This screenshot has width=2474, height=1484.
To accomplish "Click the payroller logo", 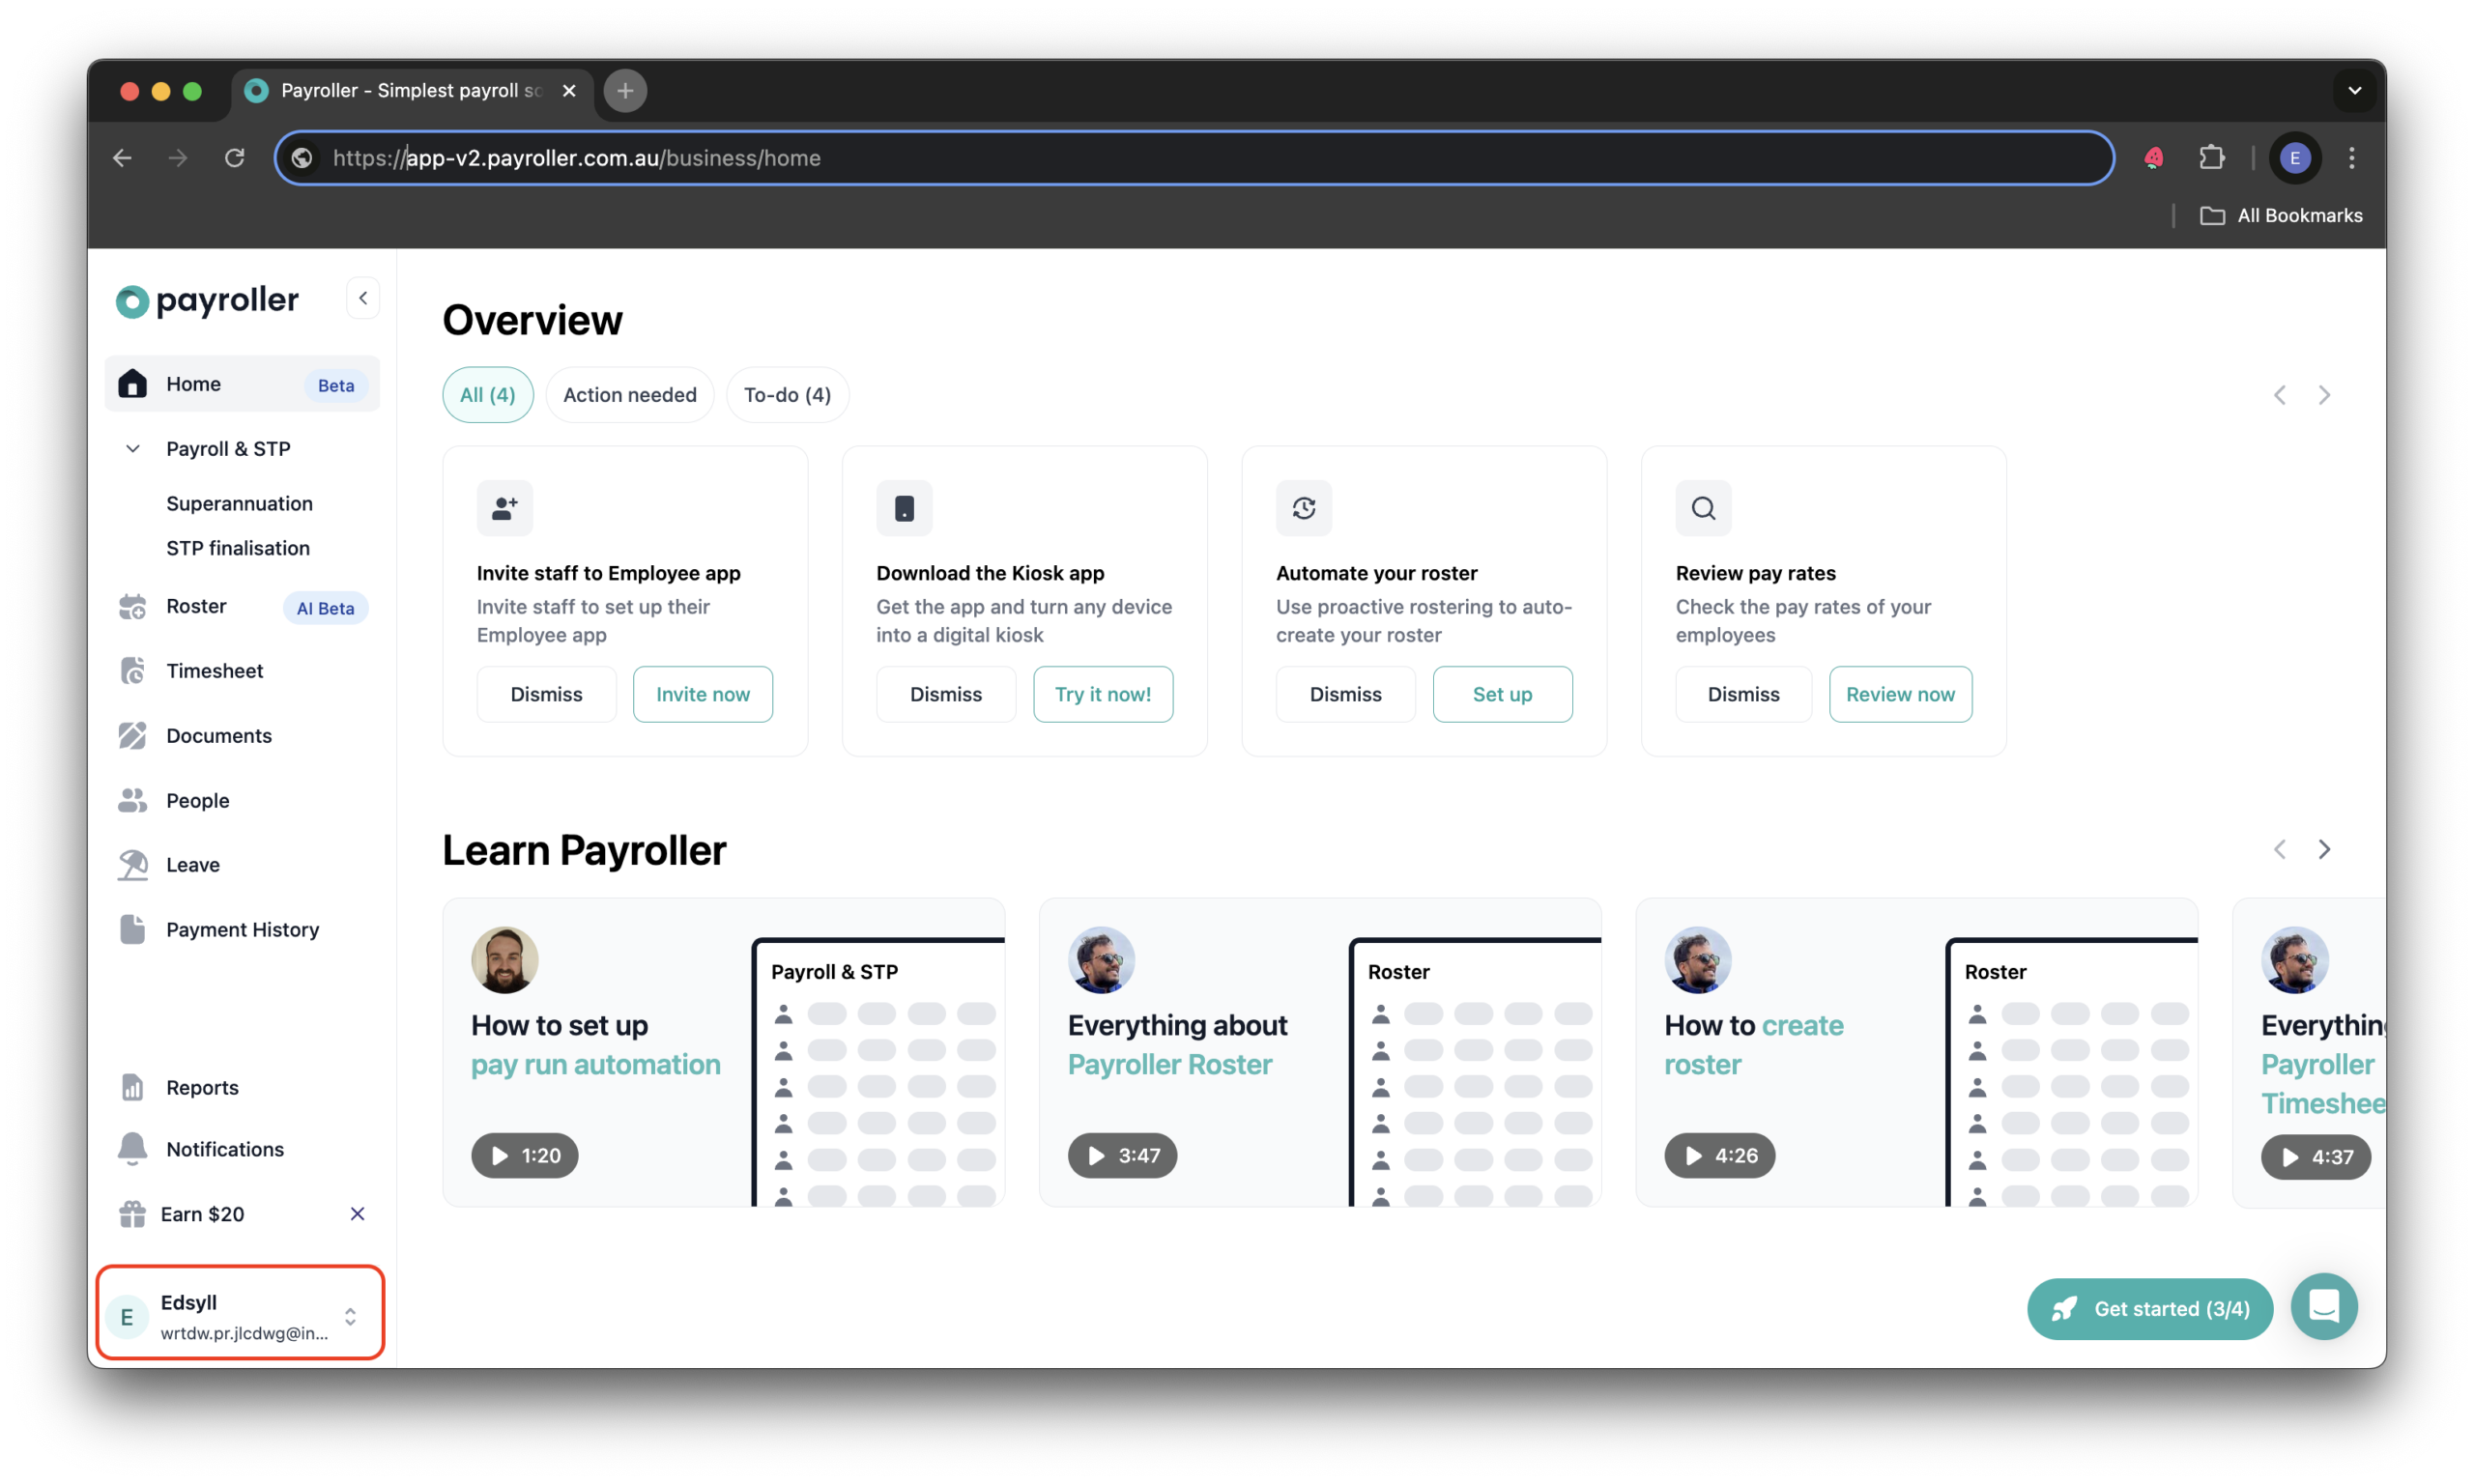I will 207,300.
